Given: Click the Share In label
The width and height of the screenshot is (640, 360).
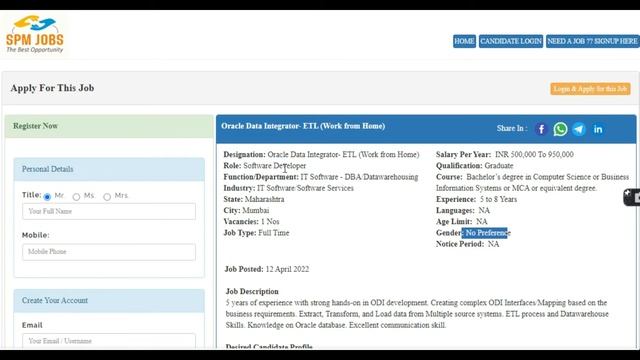Looking at the screenshot, I should 512,128.
